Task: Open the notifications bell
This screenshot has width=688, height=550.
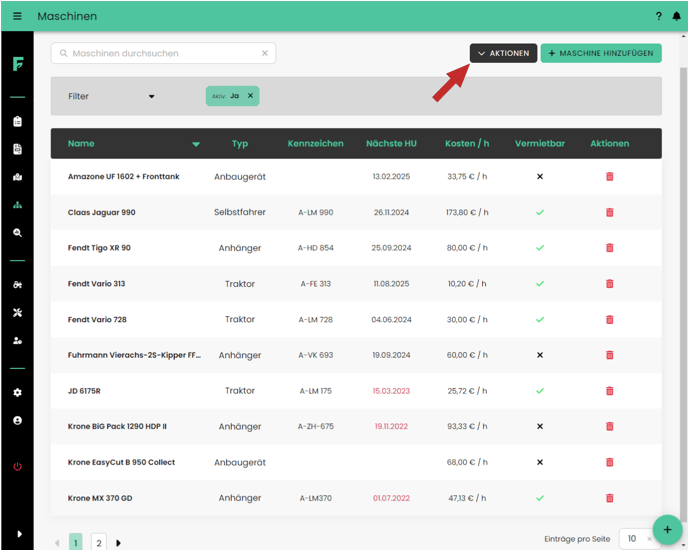Action: click(677, 16)
